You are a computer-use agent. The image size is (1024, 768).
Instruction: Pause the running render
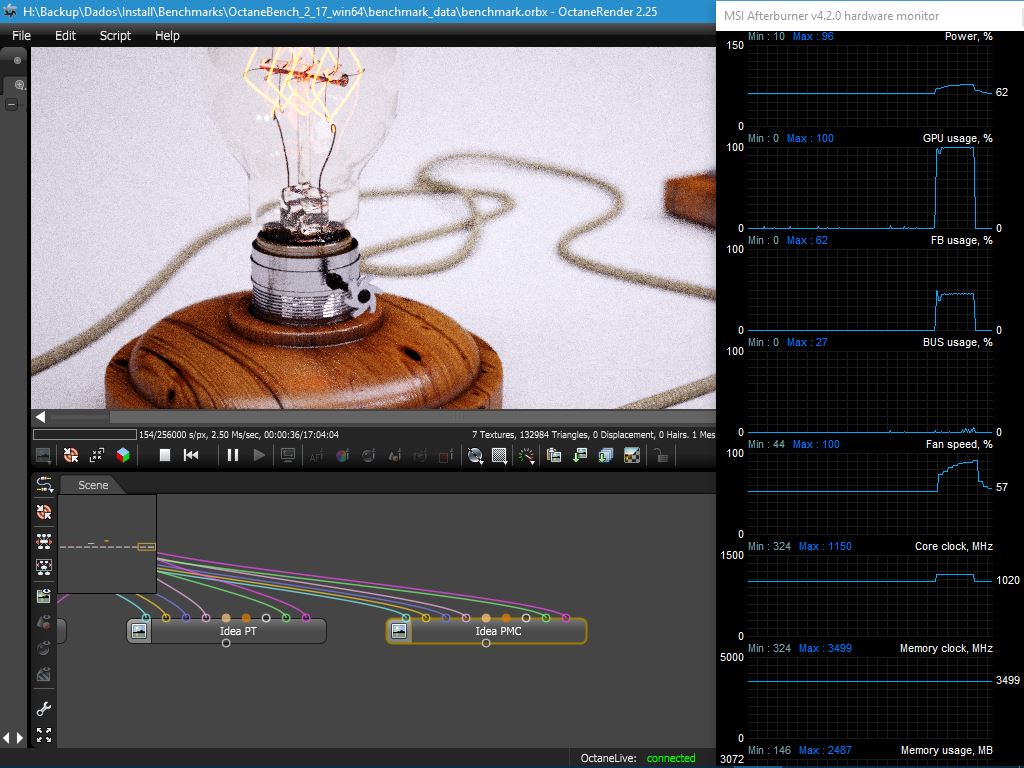click(232, 455)
